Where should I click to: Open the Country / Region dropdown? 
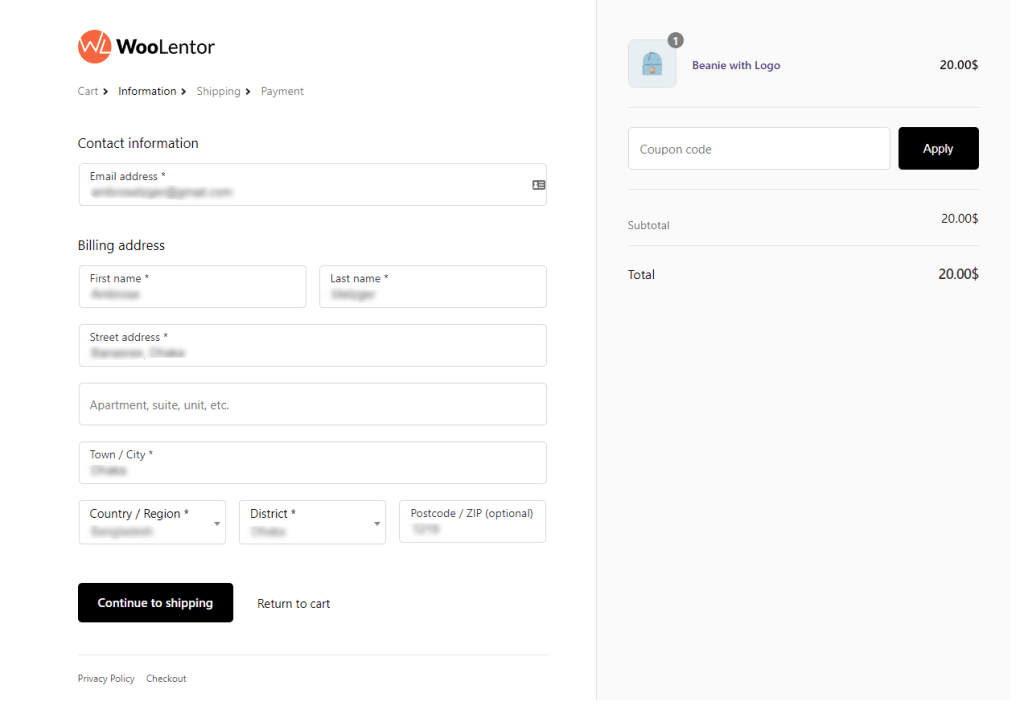click(x=152, y=522)
